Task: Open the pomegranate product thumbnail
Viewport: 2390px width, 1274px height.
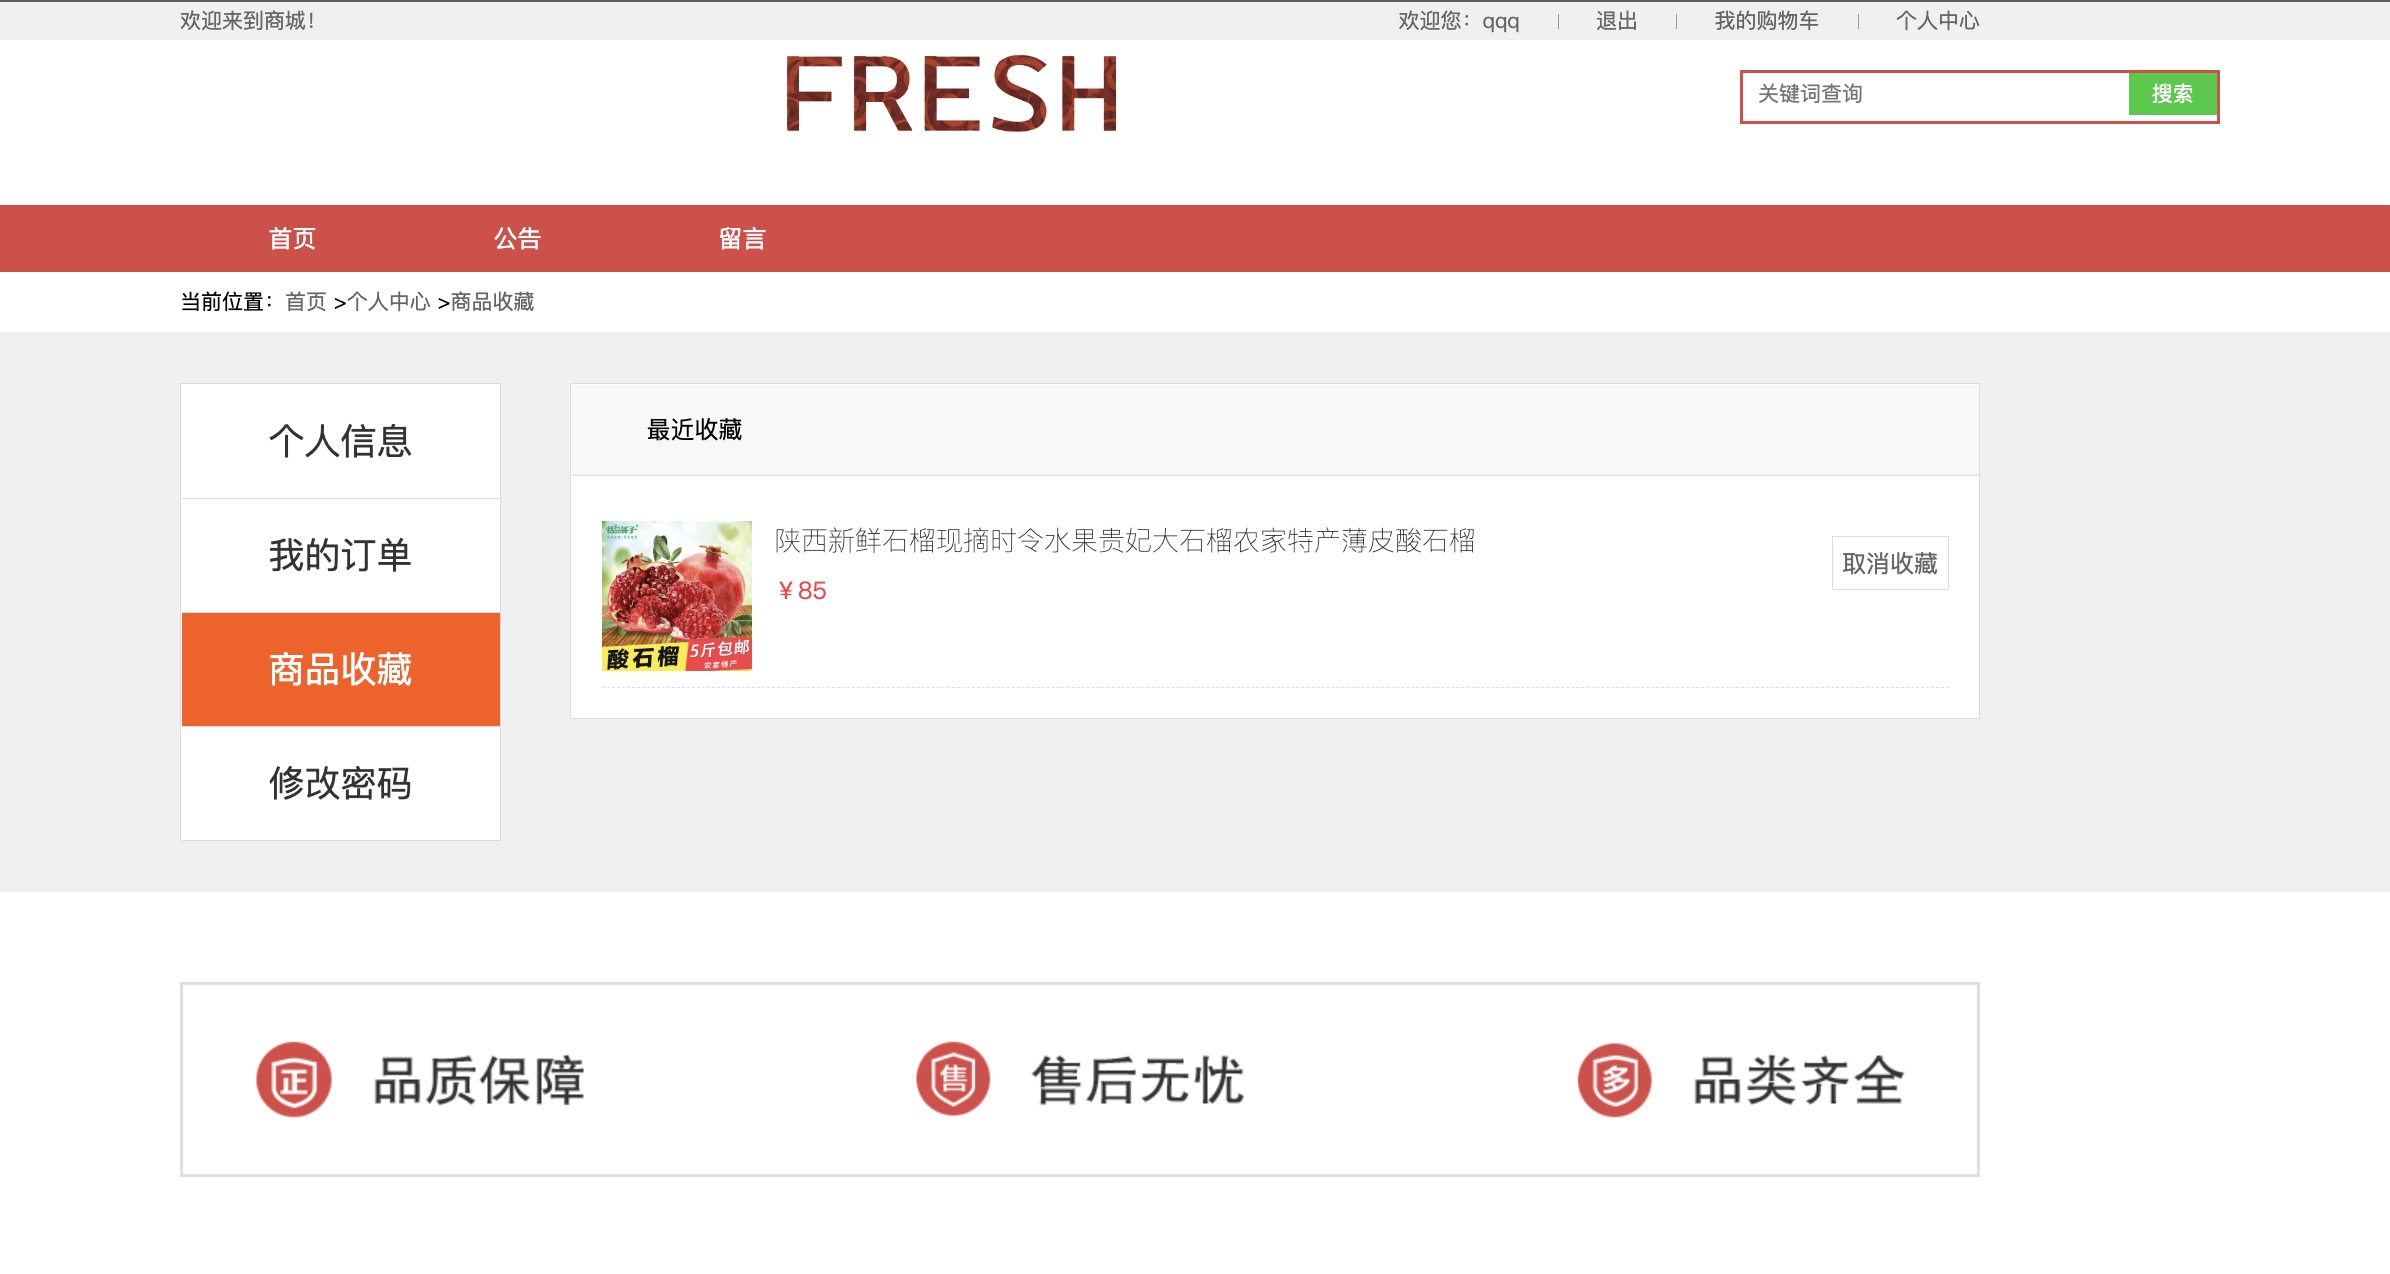Action: click(677, 596)
